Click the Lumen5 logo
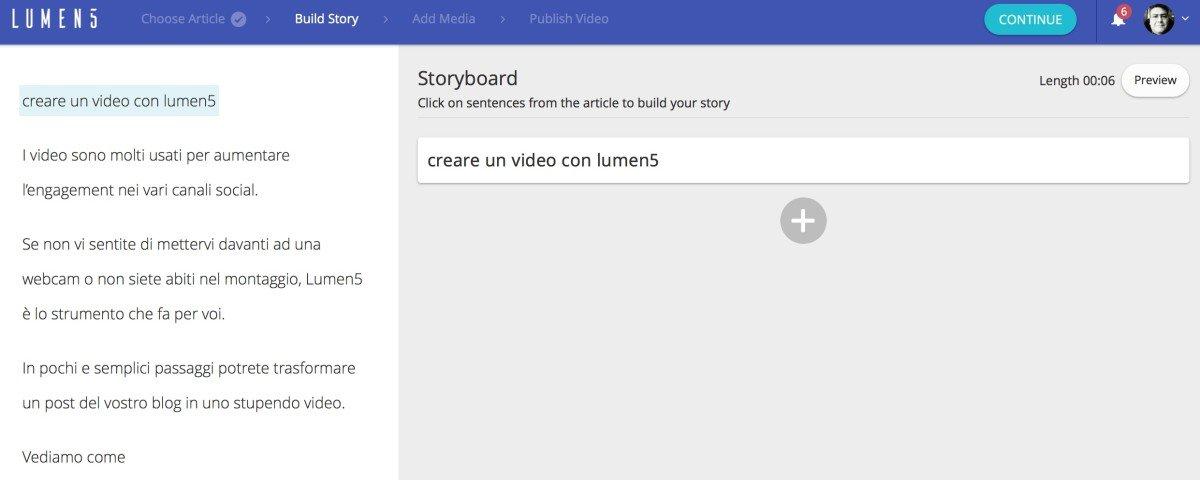The width and height of the screenshot is (1200, 480). pyautogui.click(x=54, y=19)
